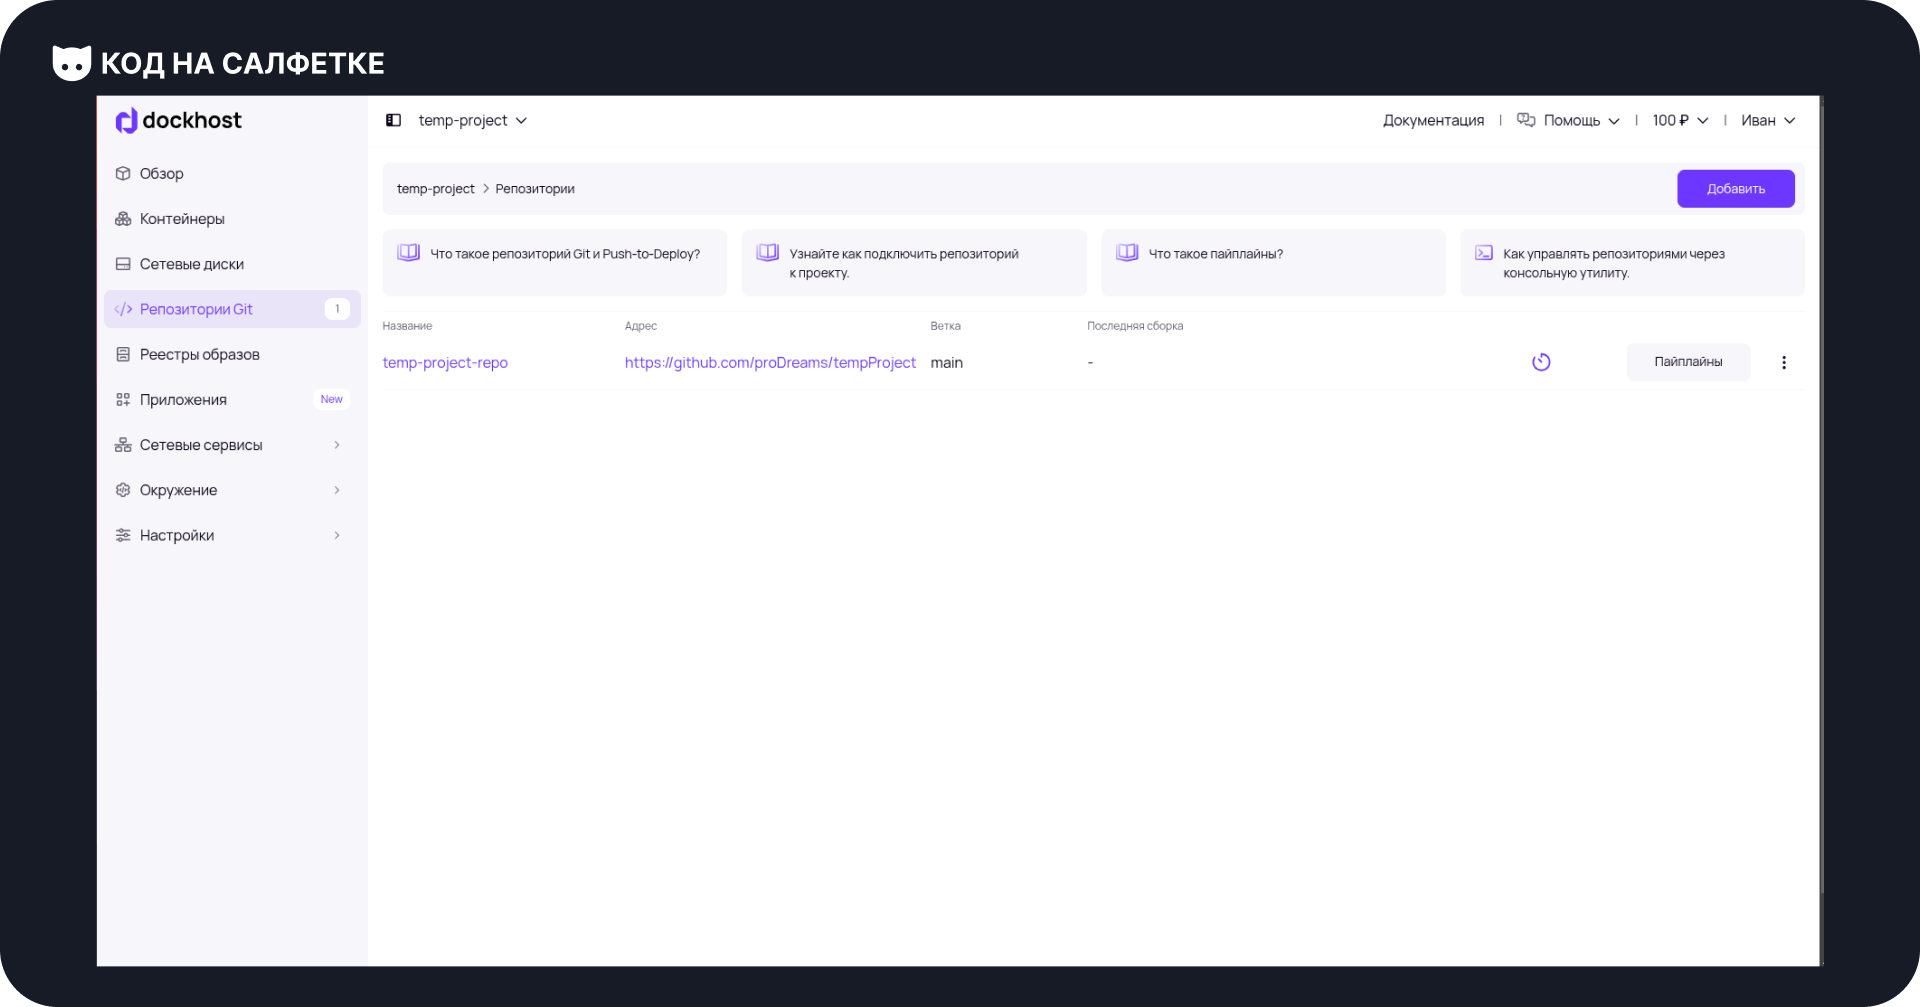Open Контейнеры in the sidebar
The image size is (1920, 1007).
click(232, 219)
